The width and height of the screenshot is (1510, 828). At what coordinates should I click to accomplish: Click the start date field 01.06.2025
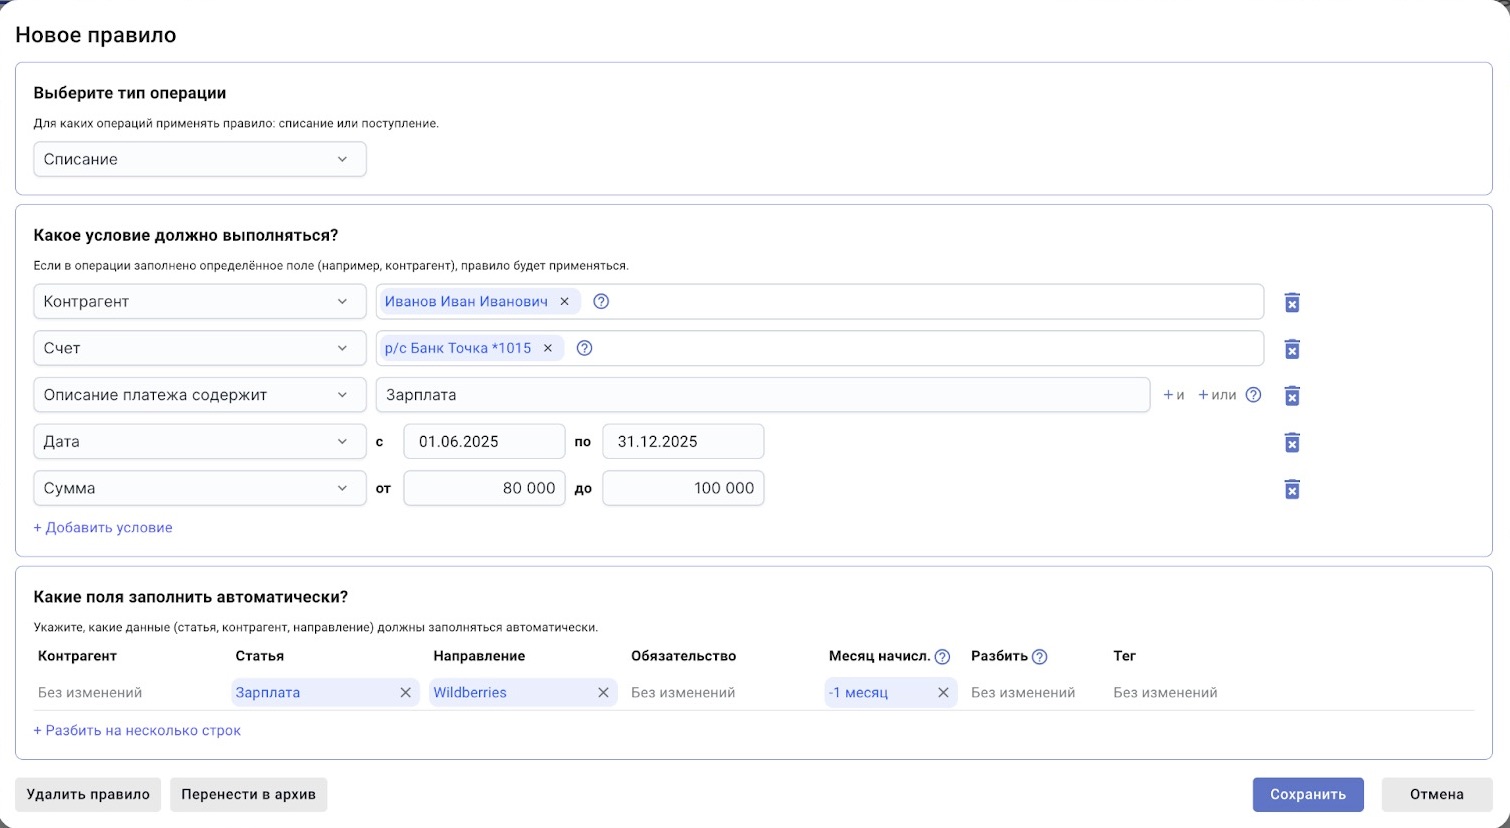[484, 441]
